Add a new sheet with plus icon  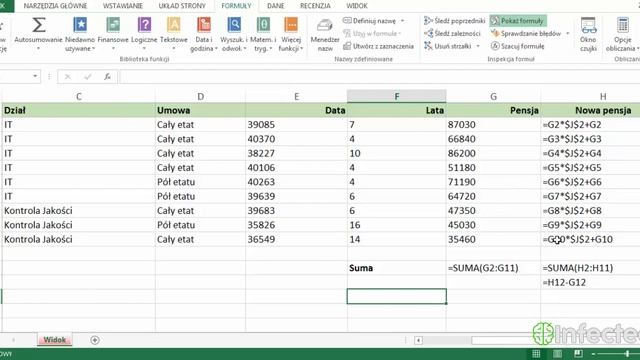tap(95, 340)
